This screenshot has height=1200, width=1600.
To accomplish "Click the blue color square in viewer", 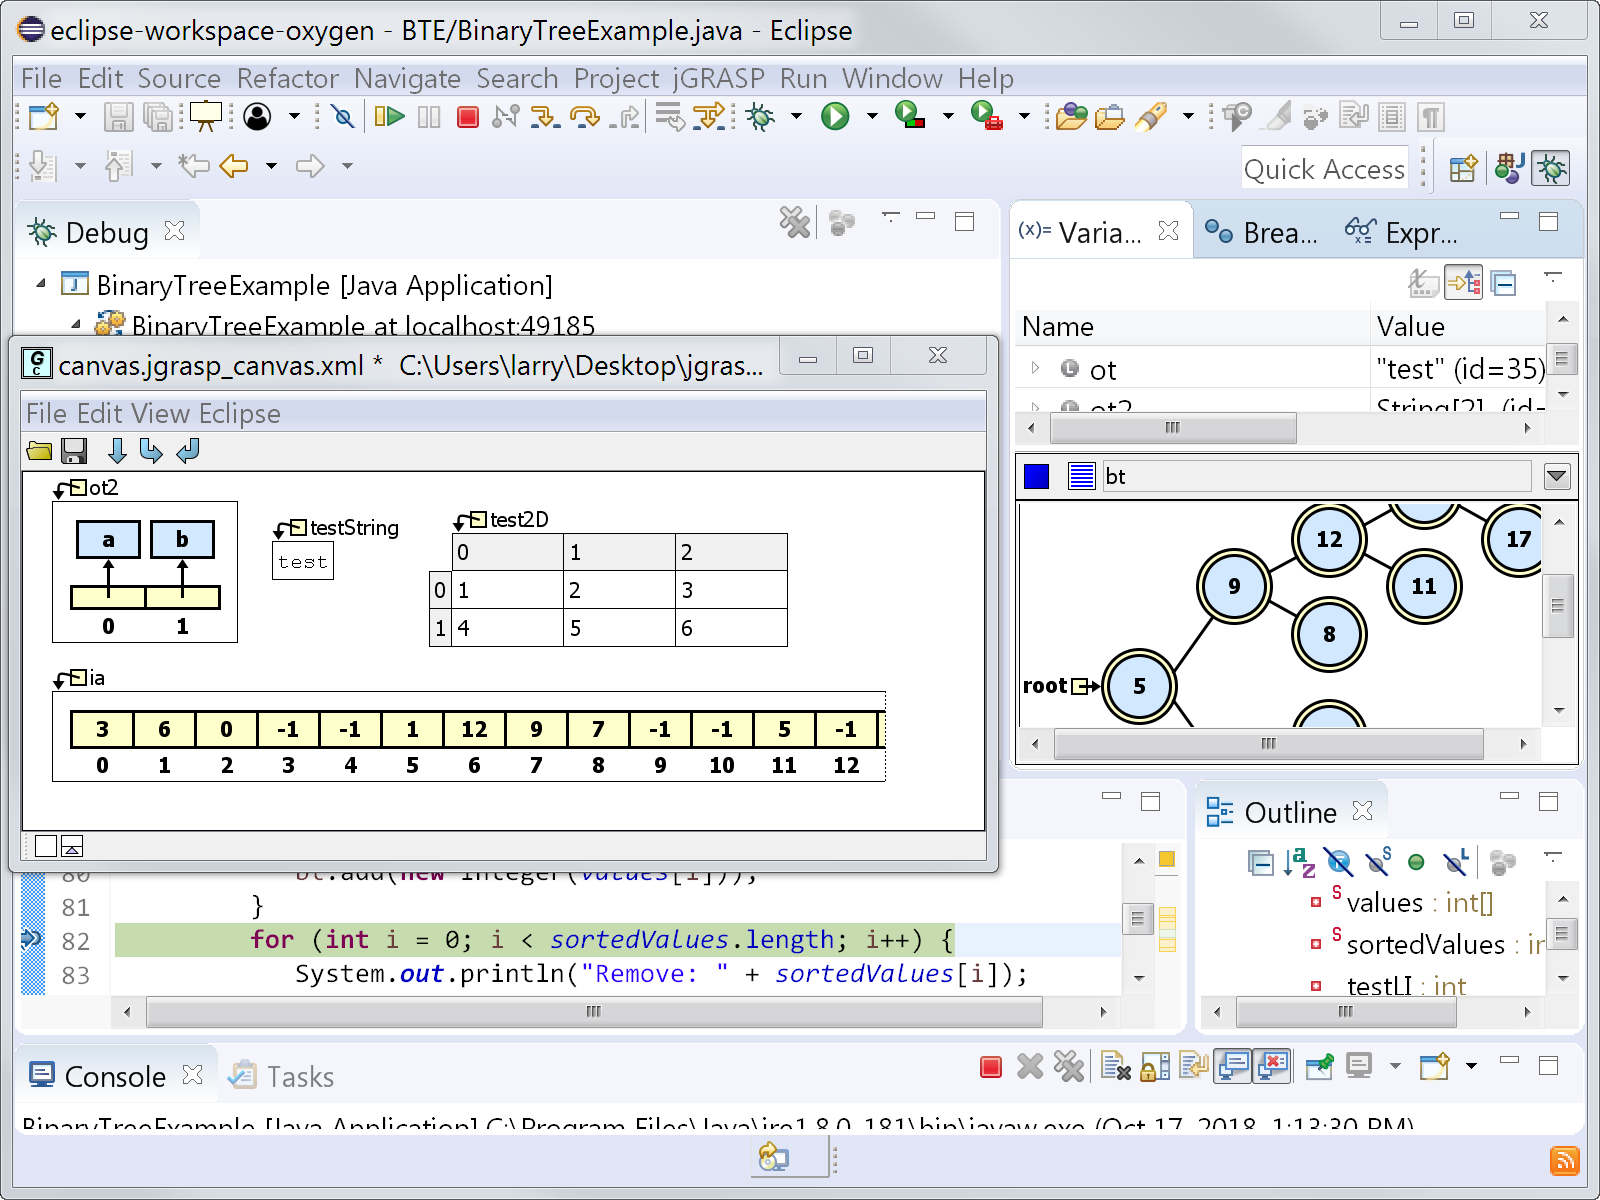I will pos(1037,476).
